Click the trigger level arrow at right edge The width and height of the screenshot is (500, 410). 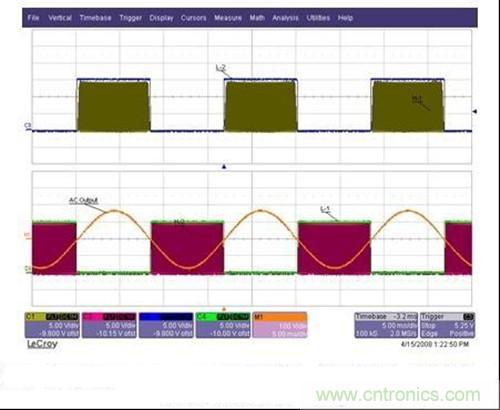pyautogui.click(x=475, y=111)
